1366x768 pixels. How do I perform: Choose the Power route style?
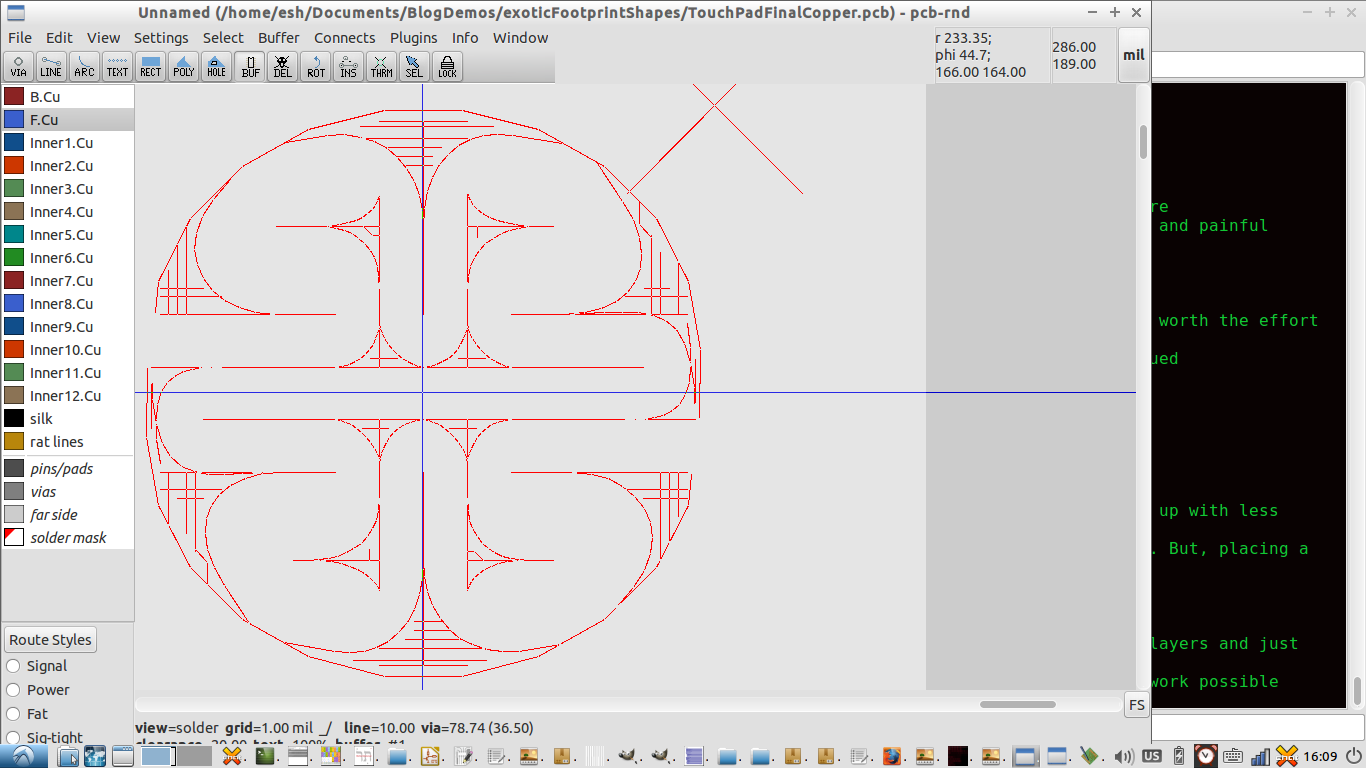click(x=13, y=690)
